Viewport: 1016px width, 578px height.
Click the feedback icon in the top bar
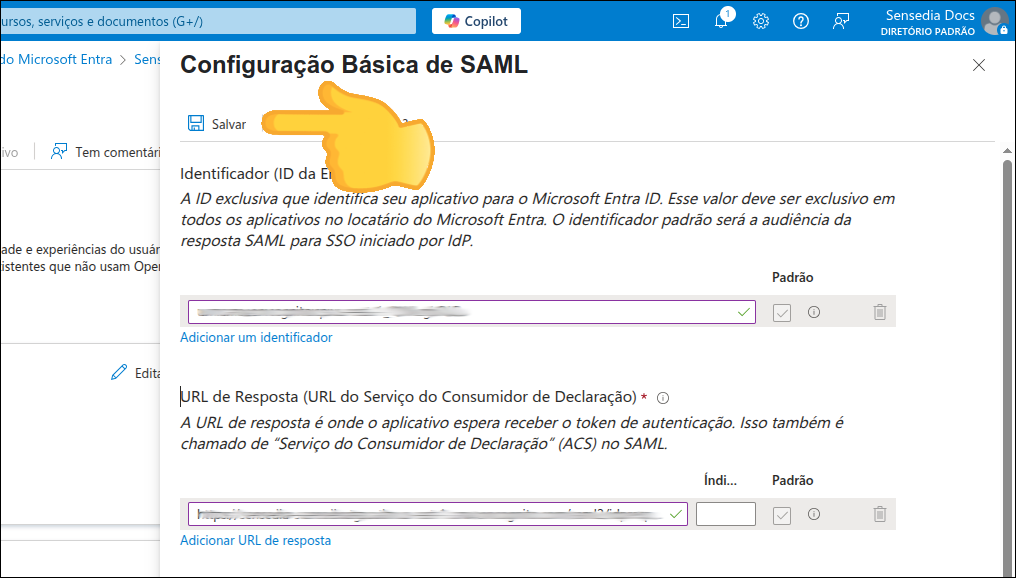tap(841, 20)
